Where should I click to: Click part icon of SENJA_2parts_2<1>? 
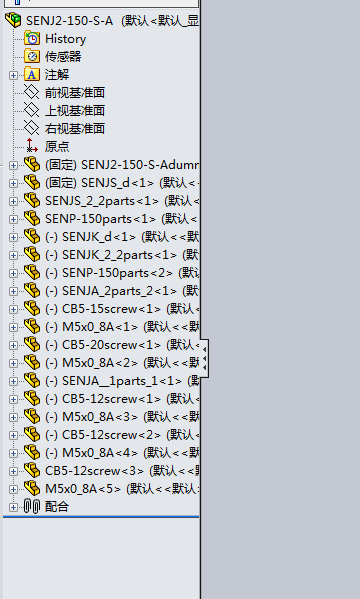[32, 291]
